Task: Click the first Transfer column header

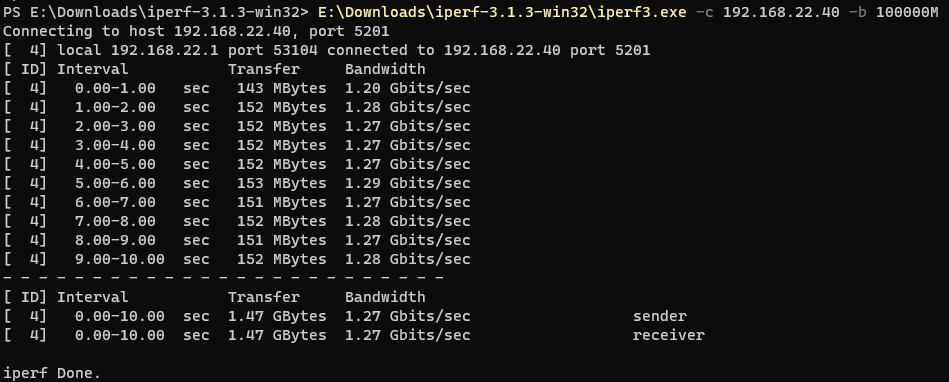Action: [263, 69]
